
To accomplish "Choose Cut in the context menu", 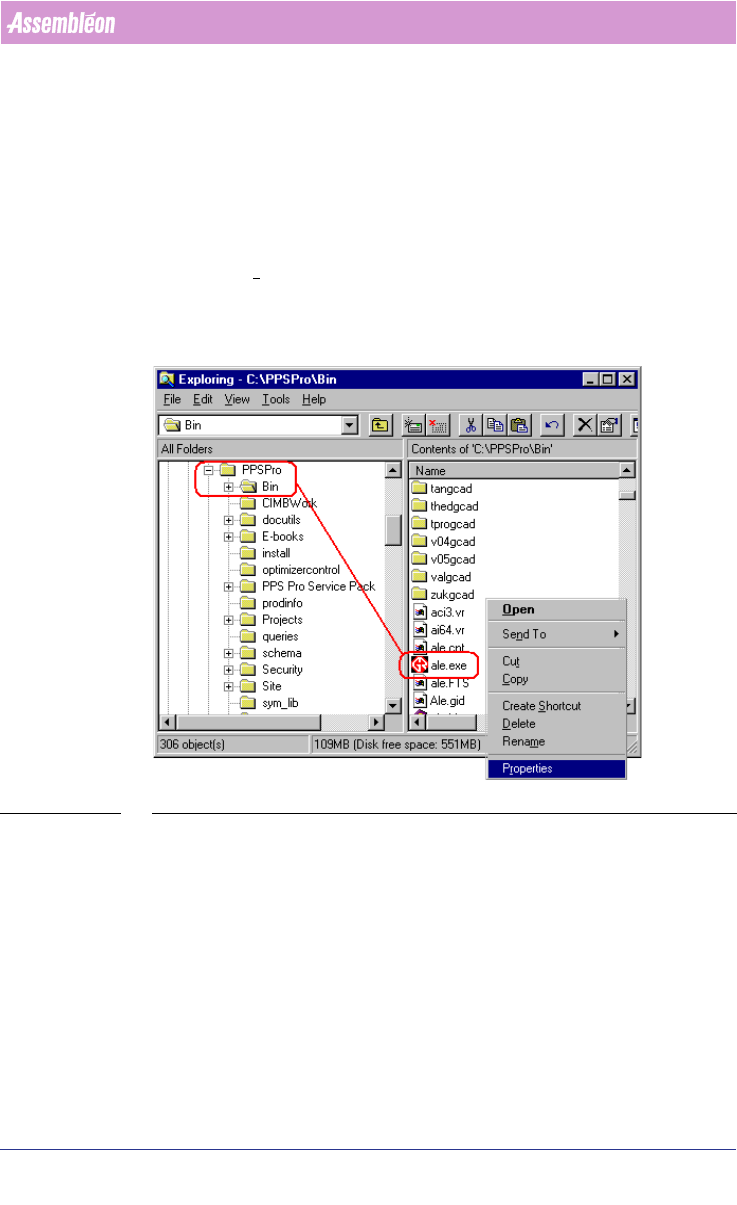I will click(556, 661).
